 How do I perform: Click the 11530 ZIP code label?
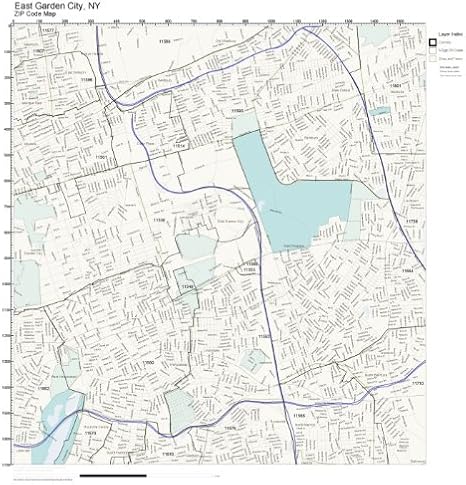click(159, 220)
